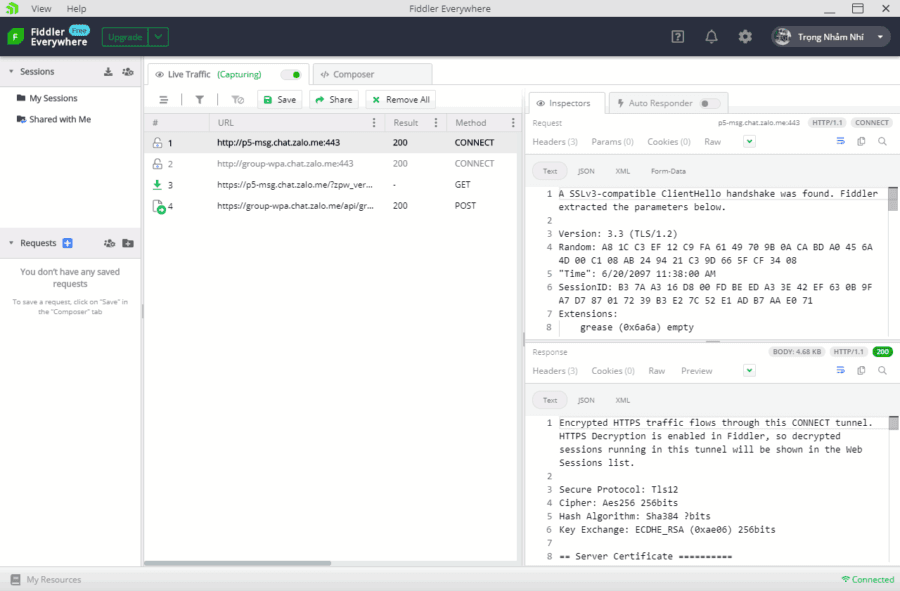Open Shared with Me folder
Screen dimensions: 900x591
(x=54, y=119)
